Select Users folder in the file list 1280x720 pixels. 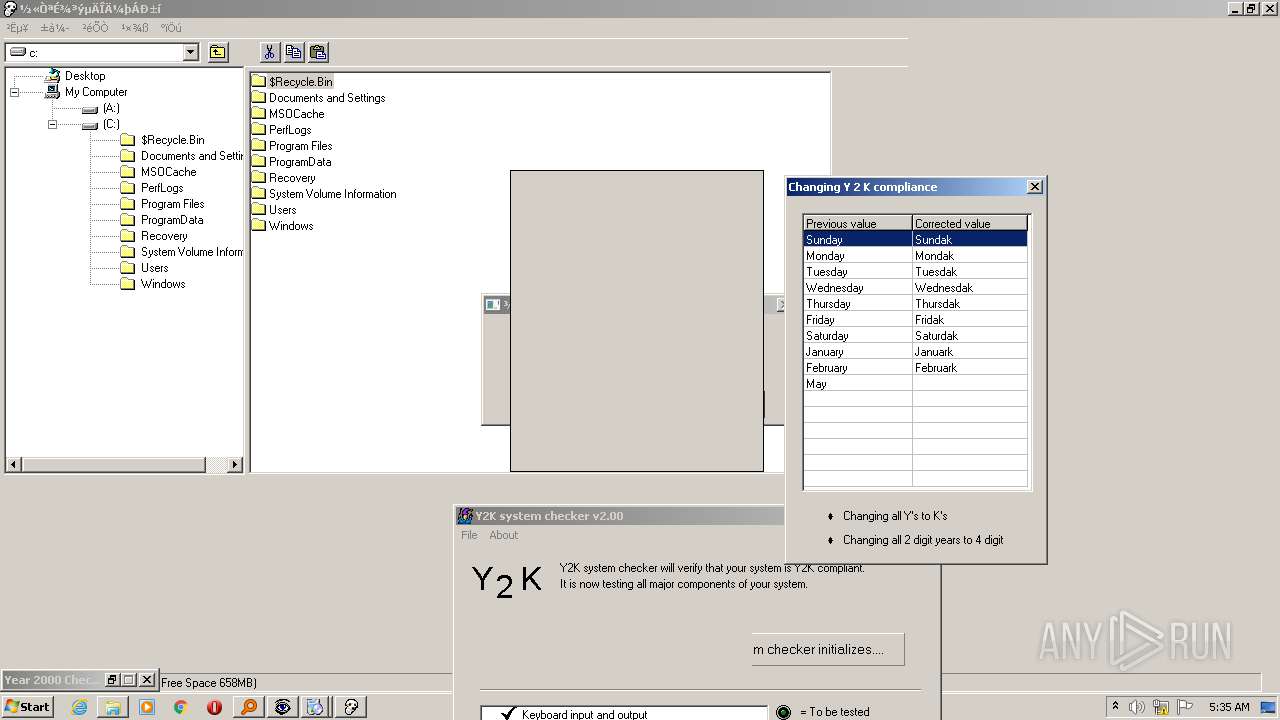(x=283, y=210)
